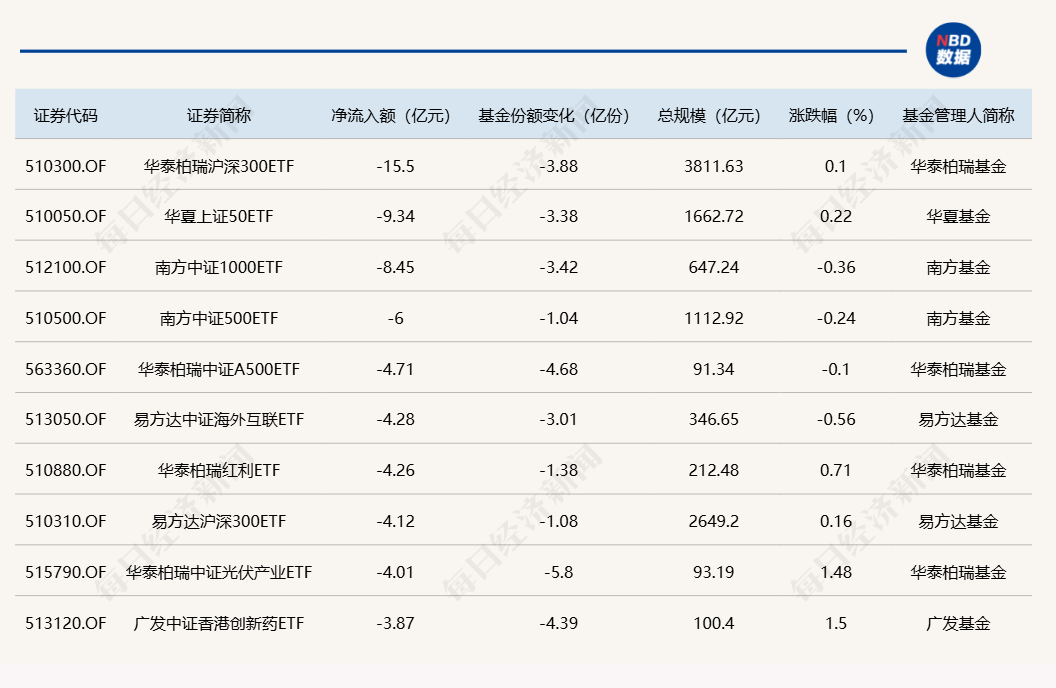Click security code 512100.OF
This screenshot has height=688, width=1056.
coord(66,268)
